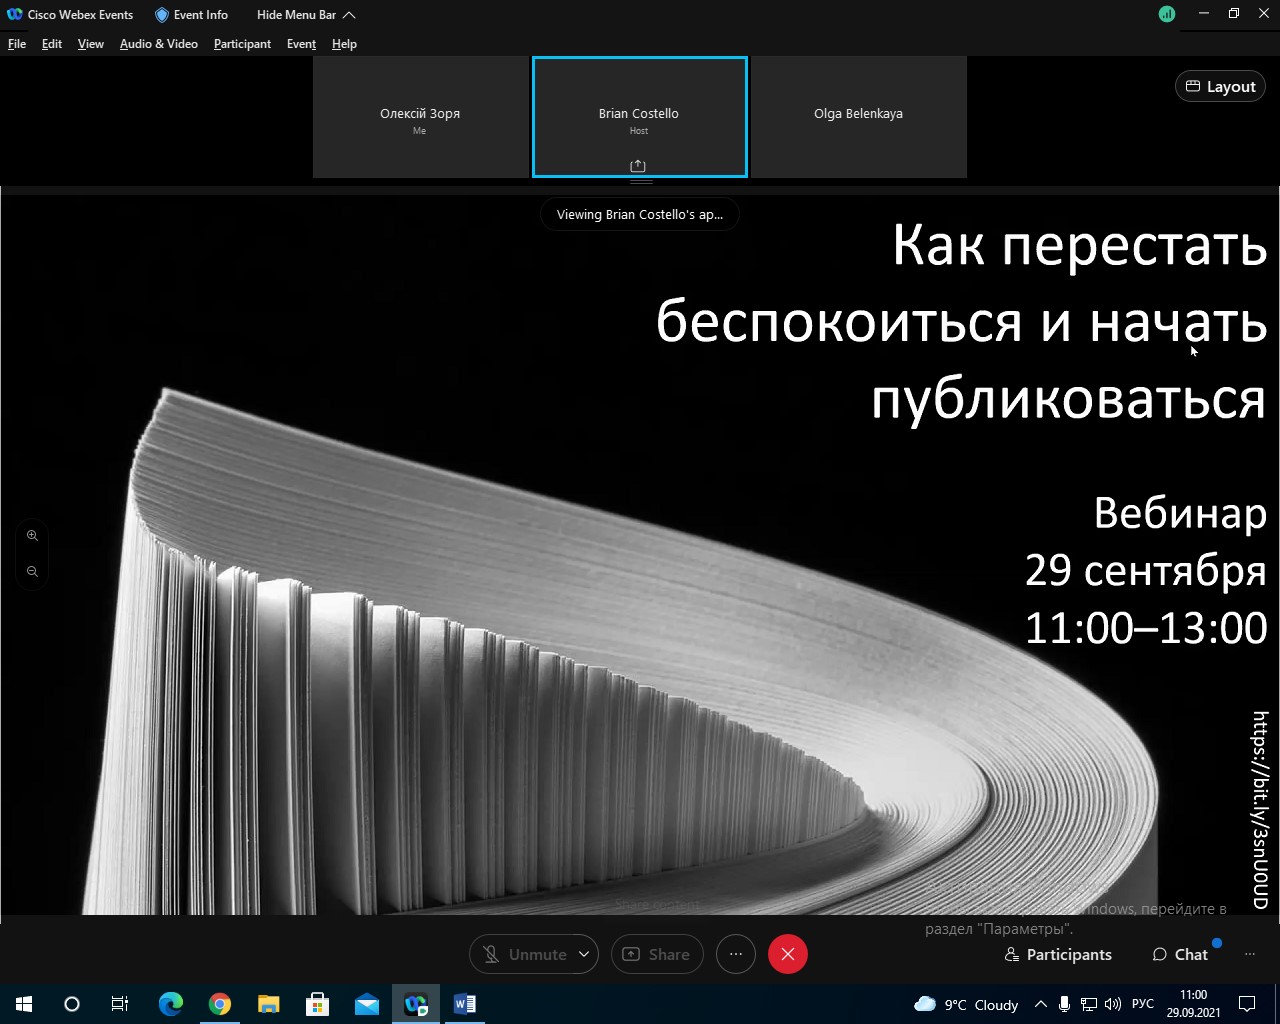Click the connection status icon in the title bar
1280x1024 pixels.
click(x=1167, y=15)
